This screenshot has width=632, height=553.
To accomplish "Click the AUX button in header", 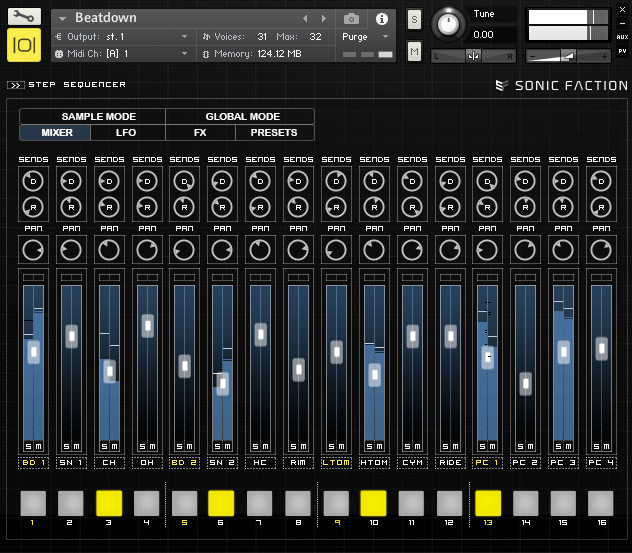I will coord(622,36).
